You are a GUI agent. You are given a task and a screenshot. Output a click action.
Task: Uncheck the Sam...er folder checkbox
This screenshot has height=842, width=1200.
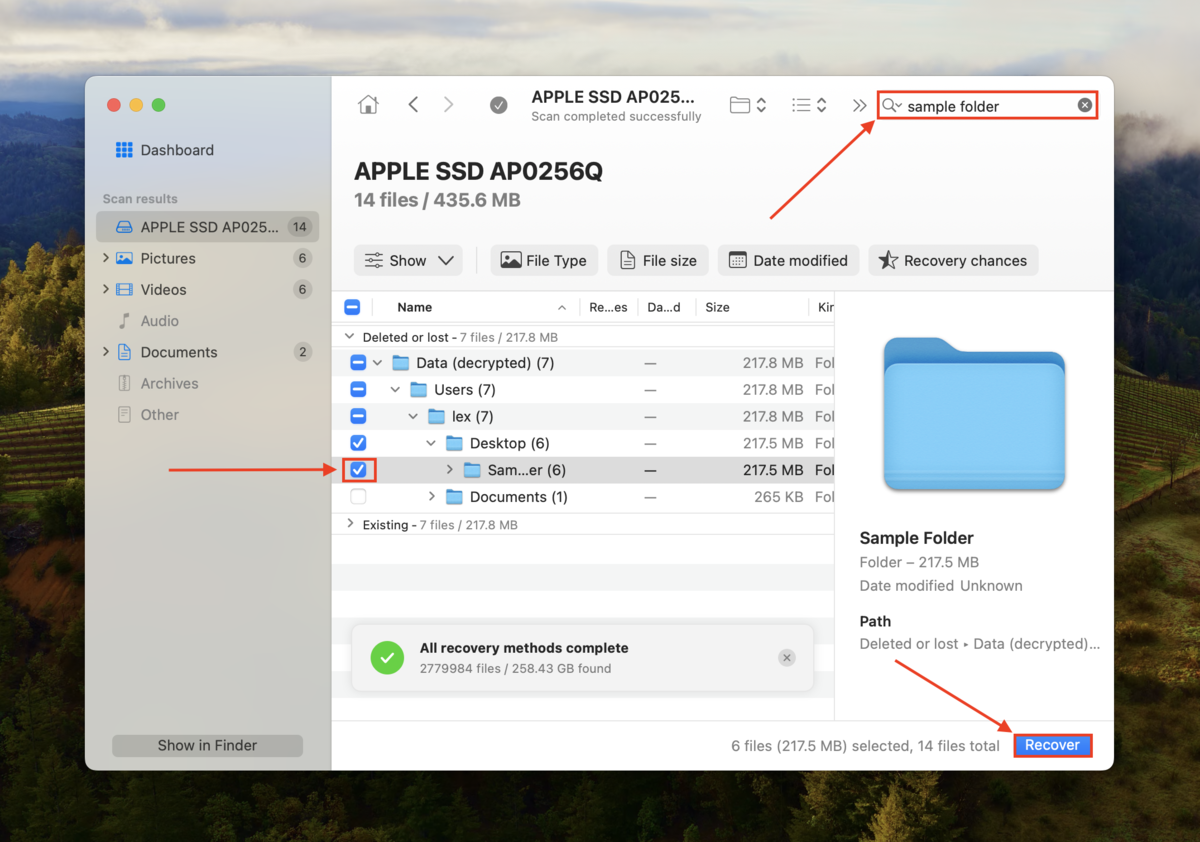coord(358,470)
